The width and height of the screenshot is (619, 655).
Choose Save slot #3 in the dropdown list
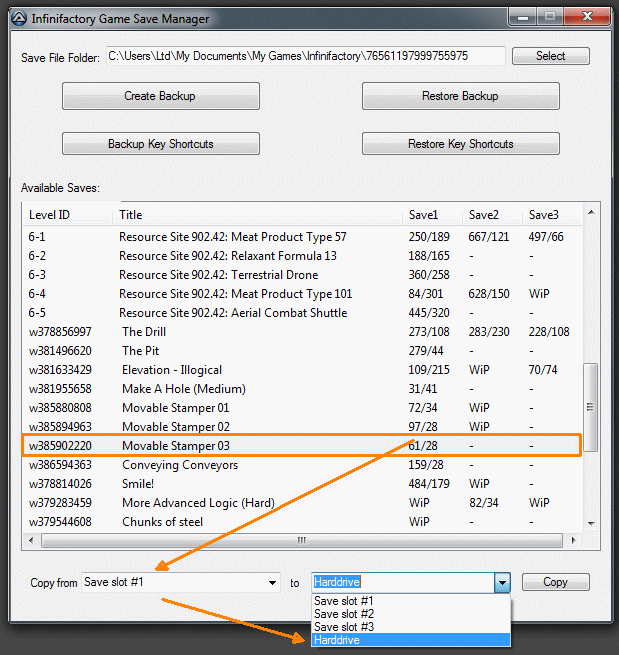(x=411, y=627)
